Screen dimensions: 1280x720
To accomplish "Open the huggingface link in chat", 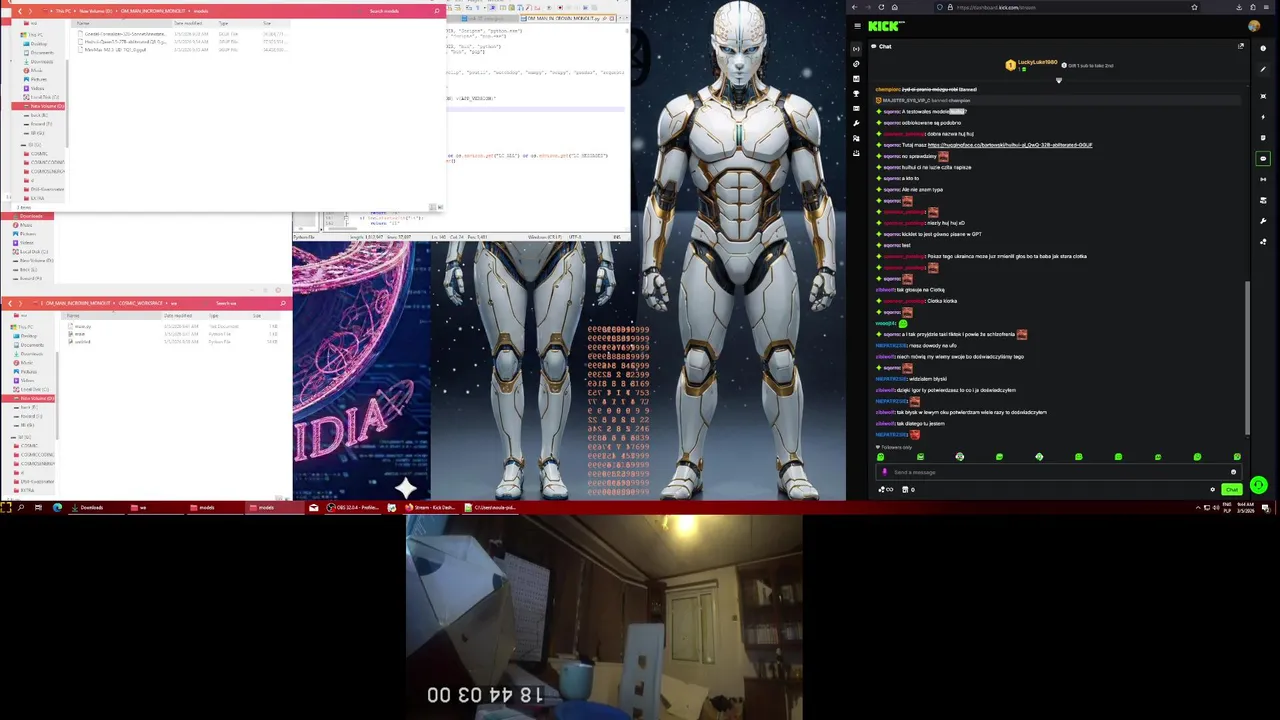I will (1010, 145).
